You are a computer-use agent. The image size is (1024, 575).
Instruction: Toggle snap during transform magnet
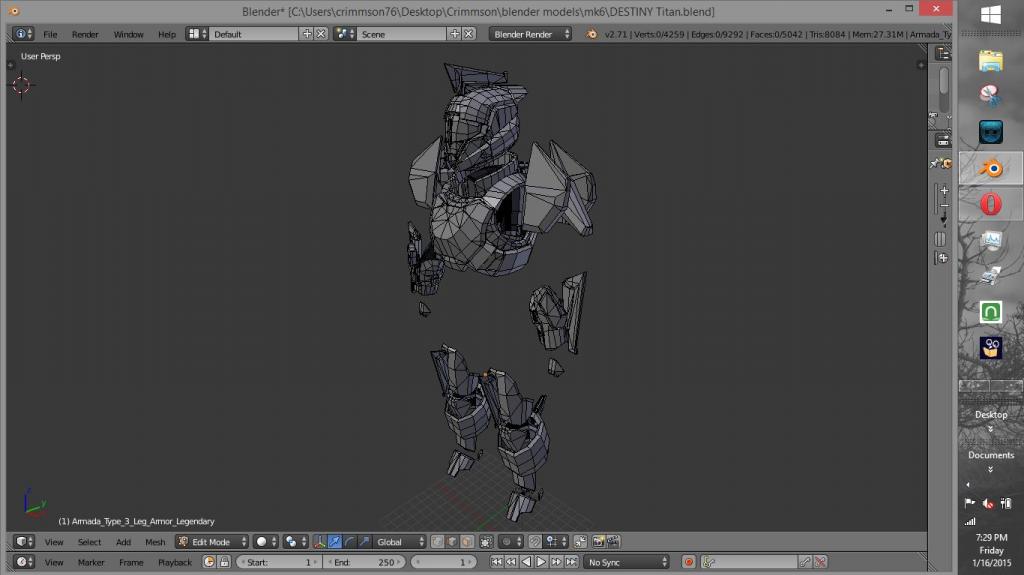tap(535, 542)
